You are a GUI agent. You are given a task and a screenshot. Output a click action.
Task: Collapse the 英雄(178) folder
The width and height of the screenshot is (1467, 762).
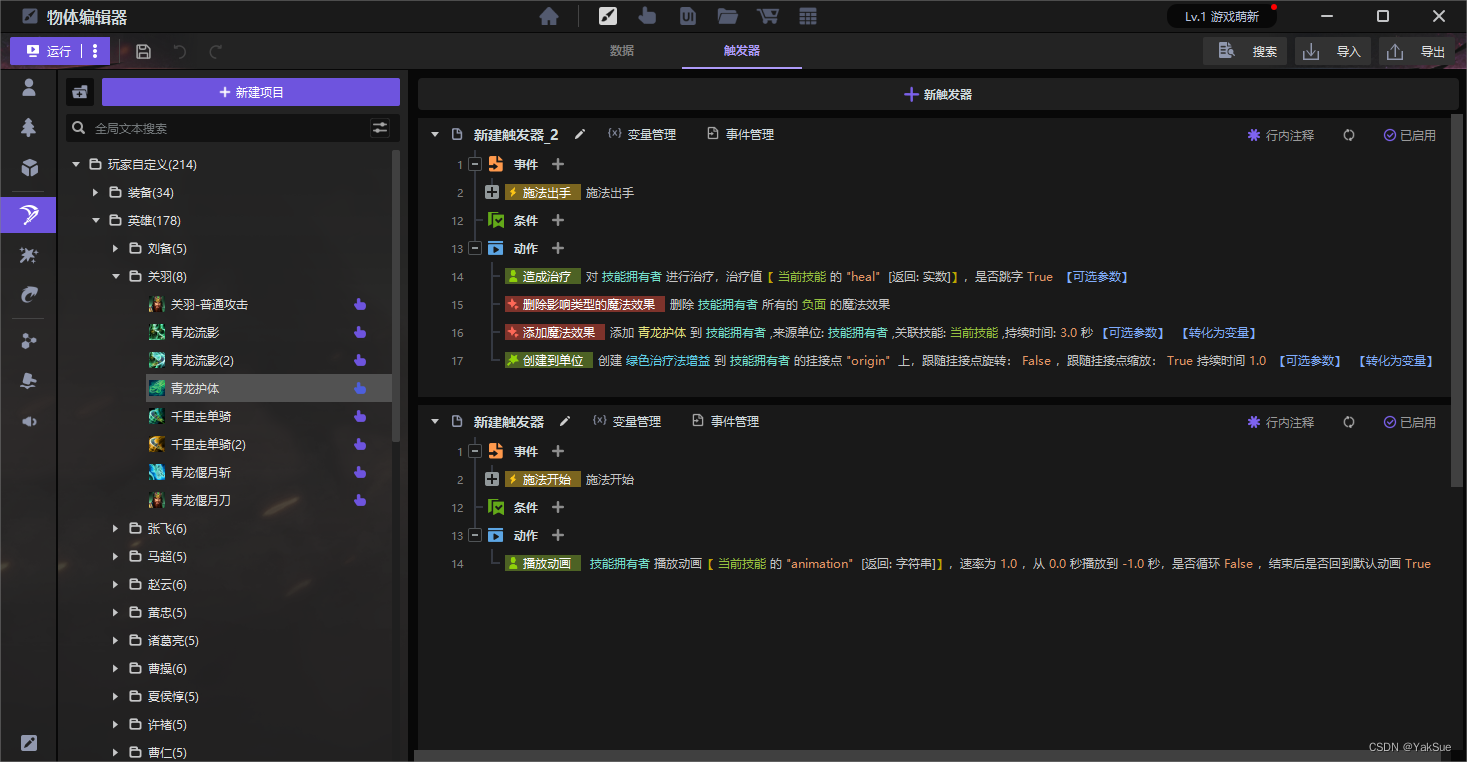tap(96, 220)
